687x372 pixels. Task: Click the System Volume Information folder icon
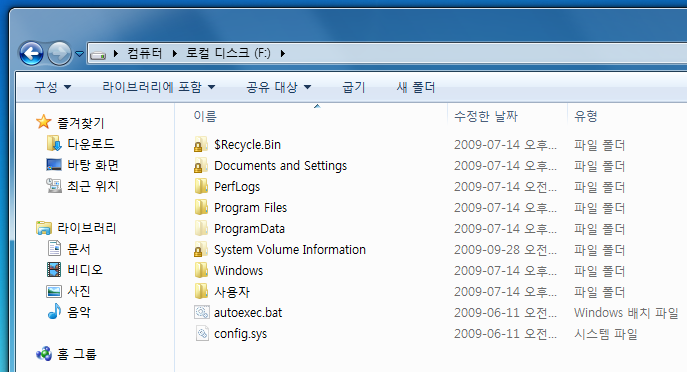point(201,249)
